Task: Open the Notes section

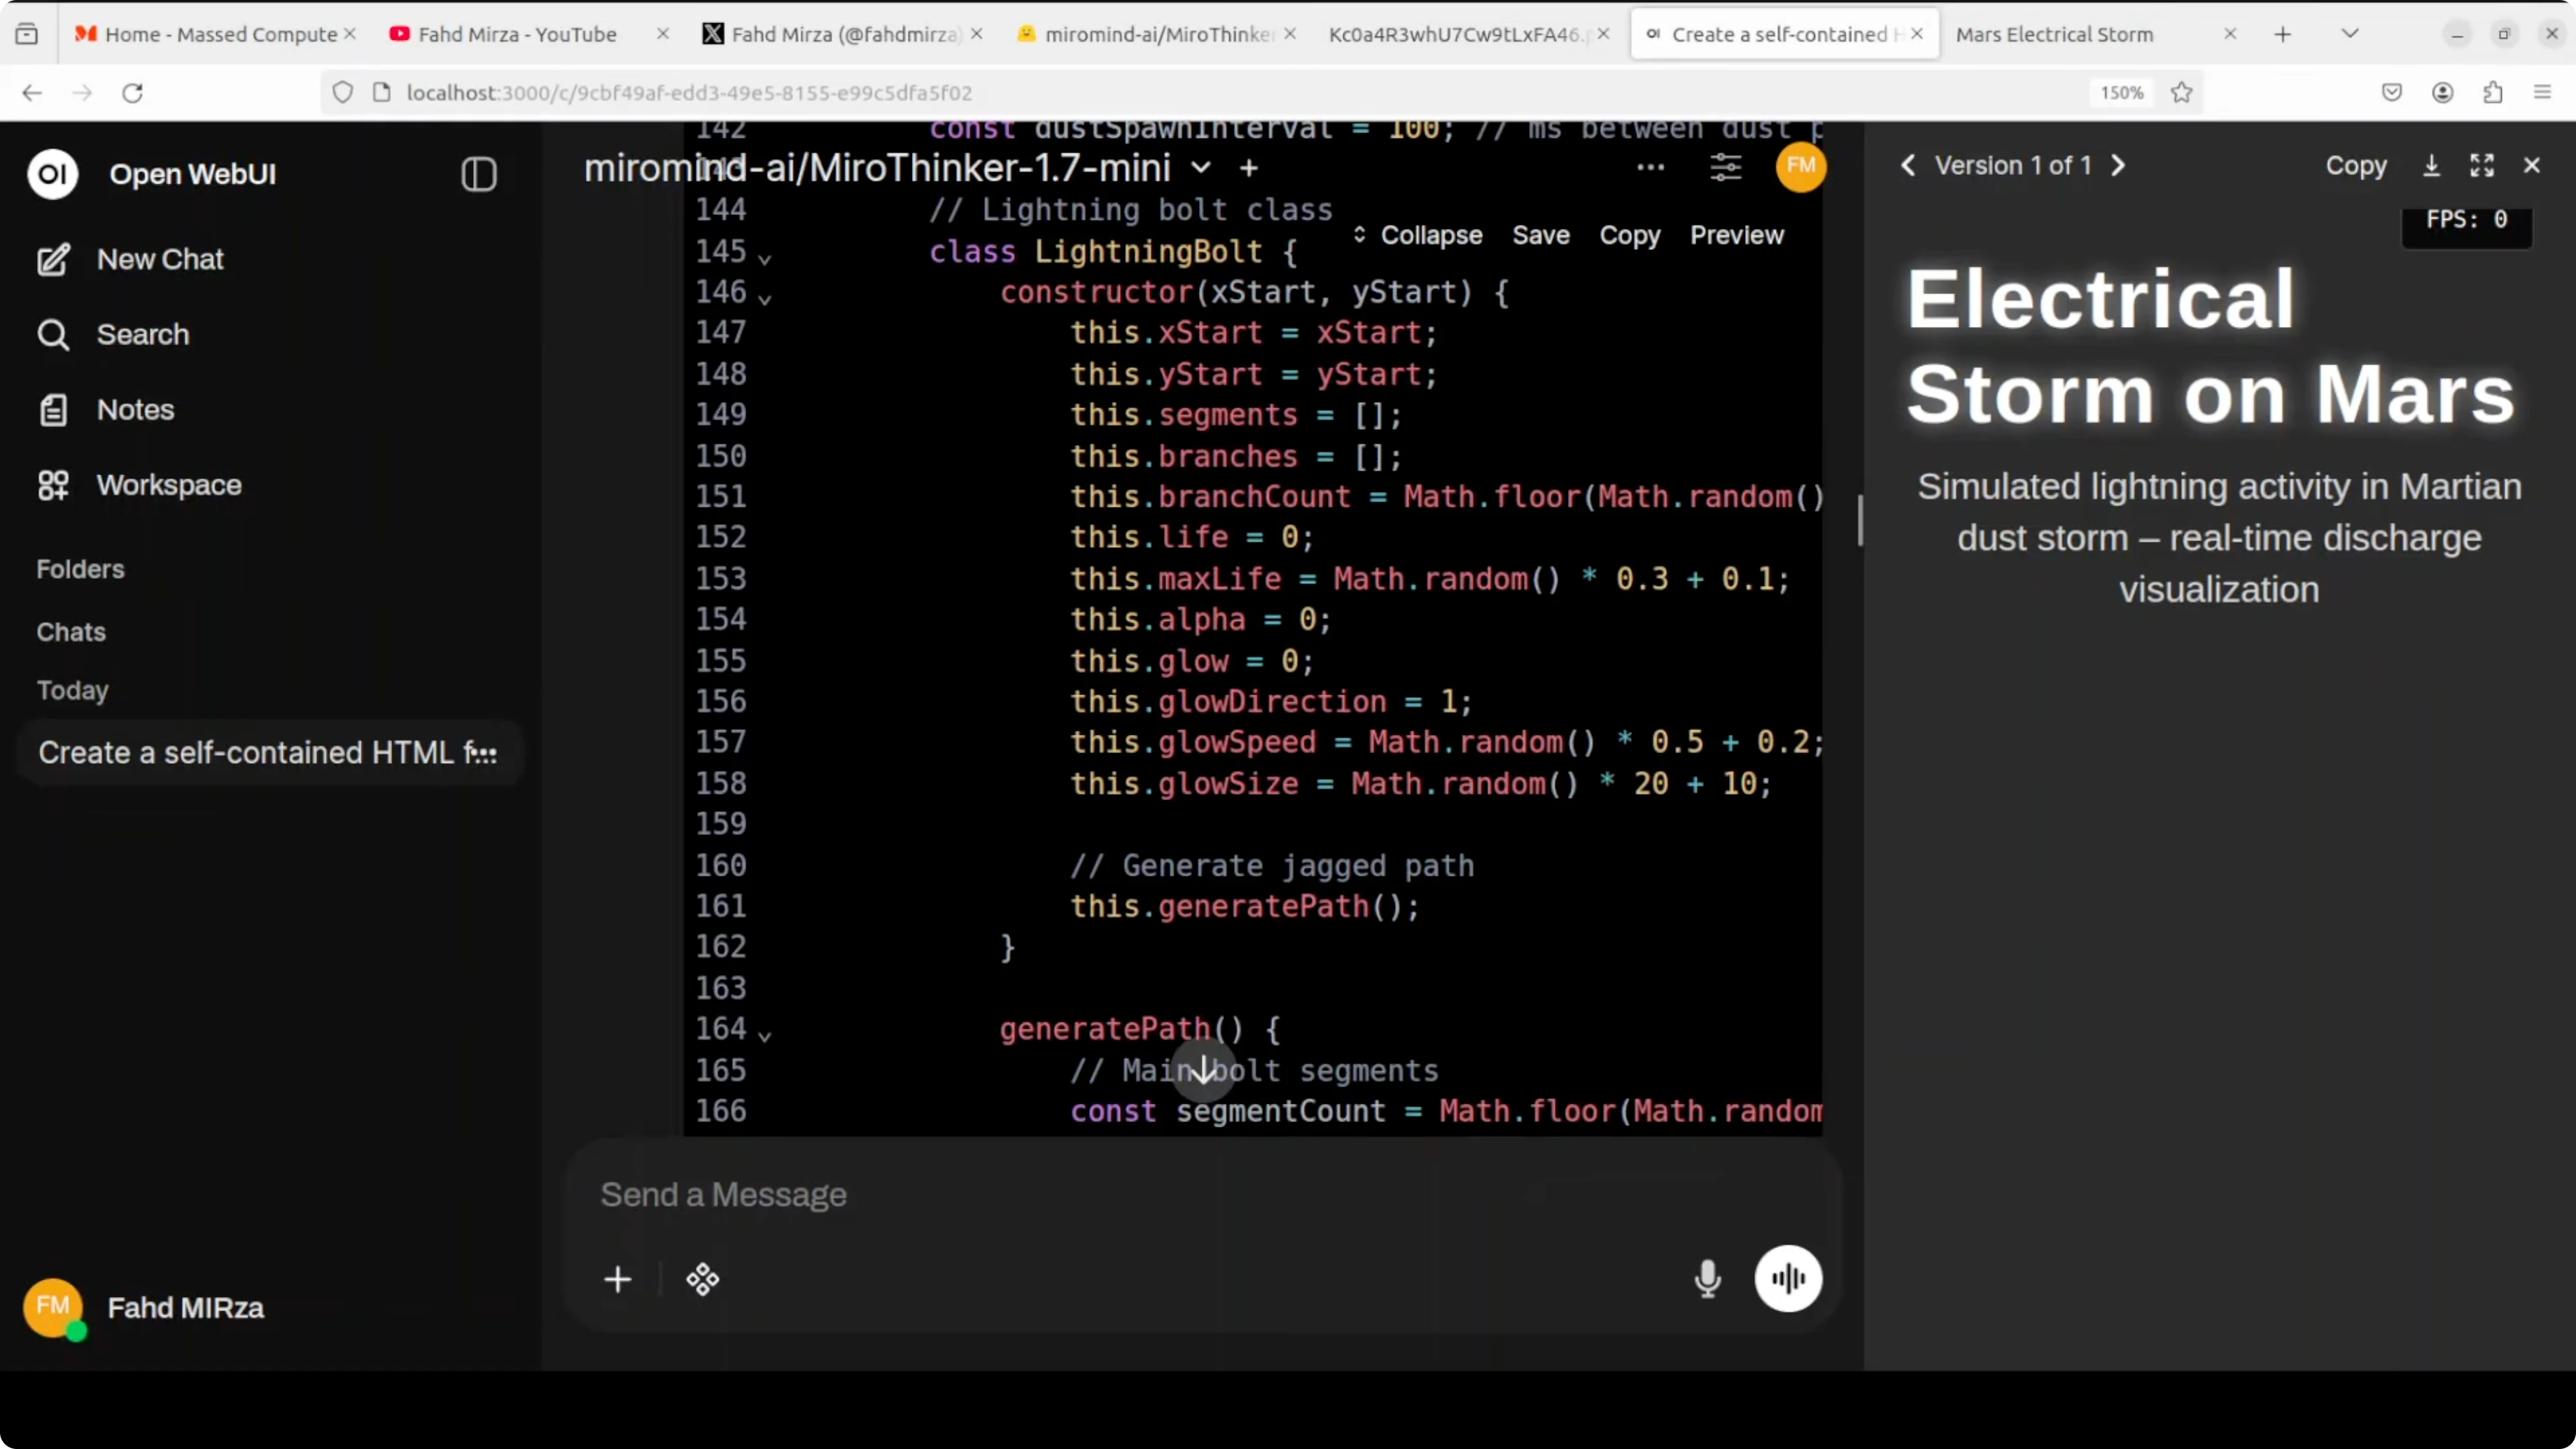Action: (x=135, y=409)
